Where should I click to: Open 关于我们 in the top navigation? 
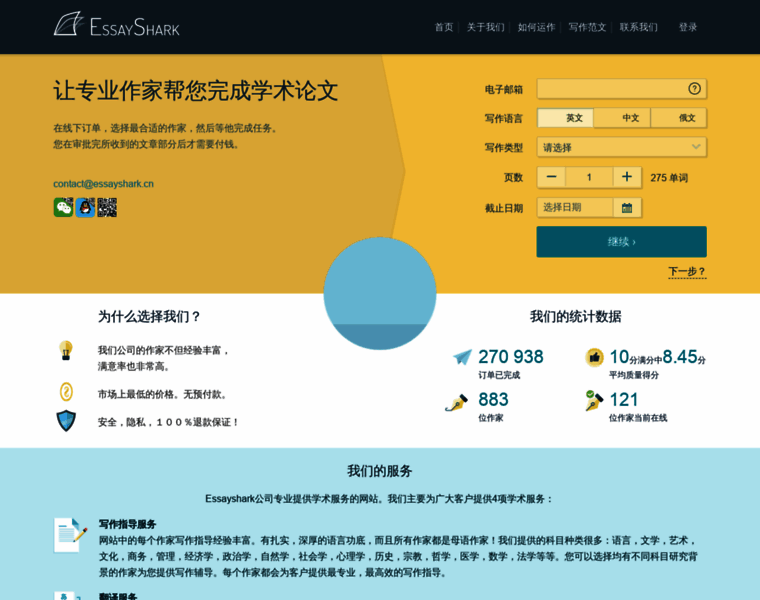coord(485,27)
